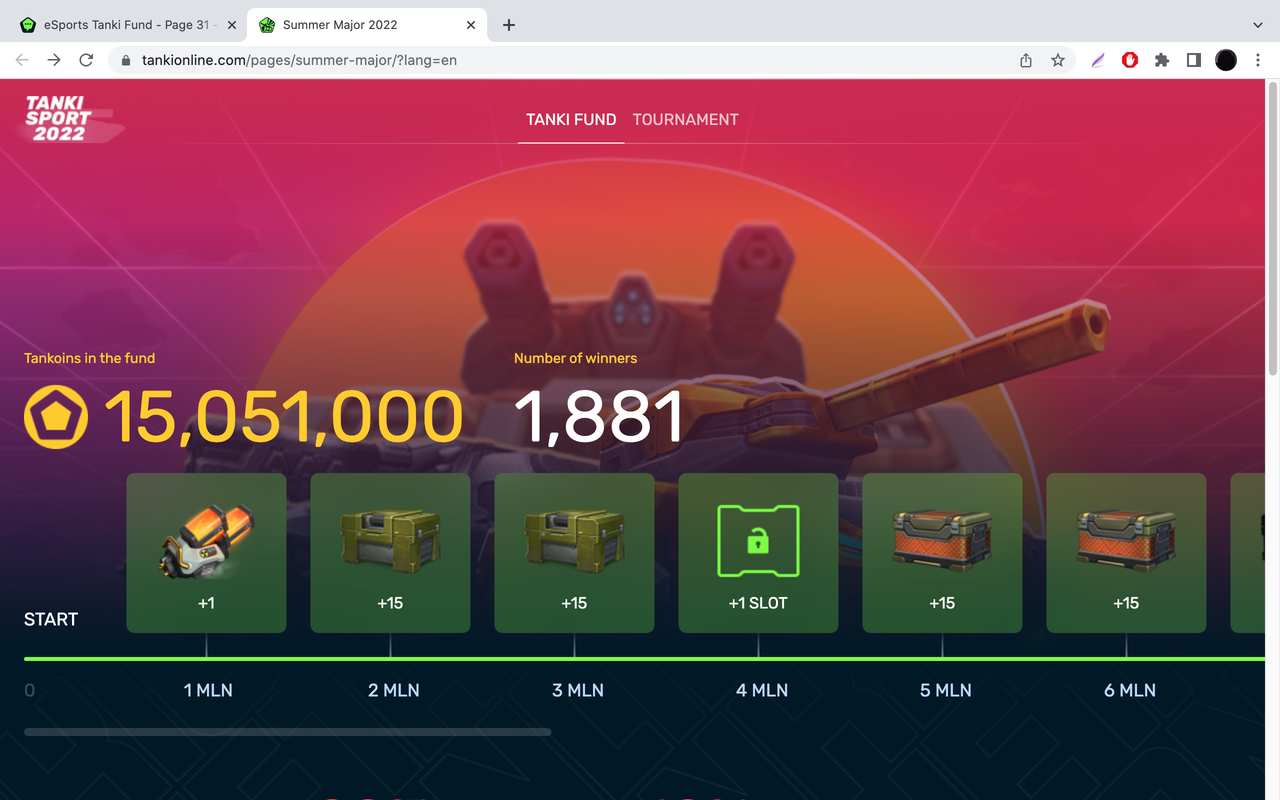Screen dimensions: 1280x800
Task: Select the 6 MLN red container card
Action: [x=1126, y=553]
